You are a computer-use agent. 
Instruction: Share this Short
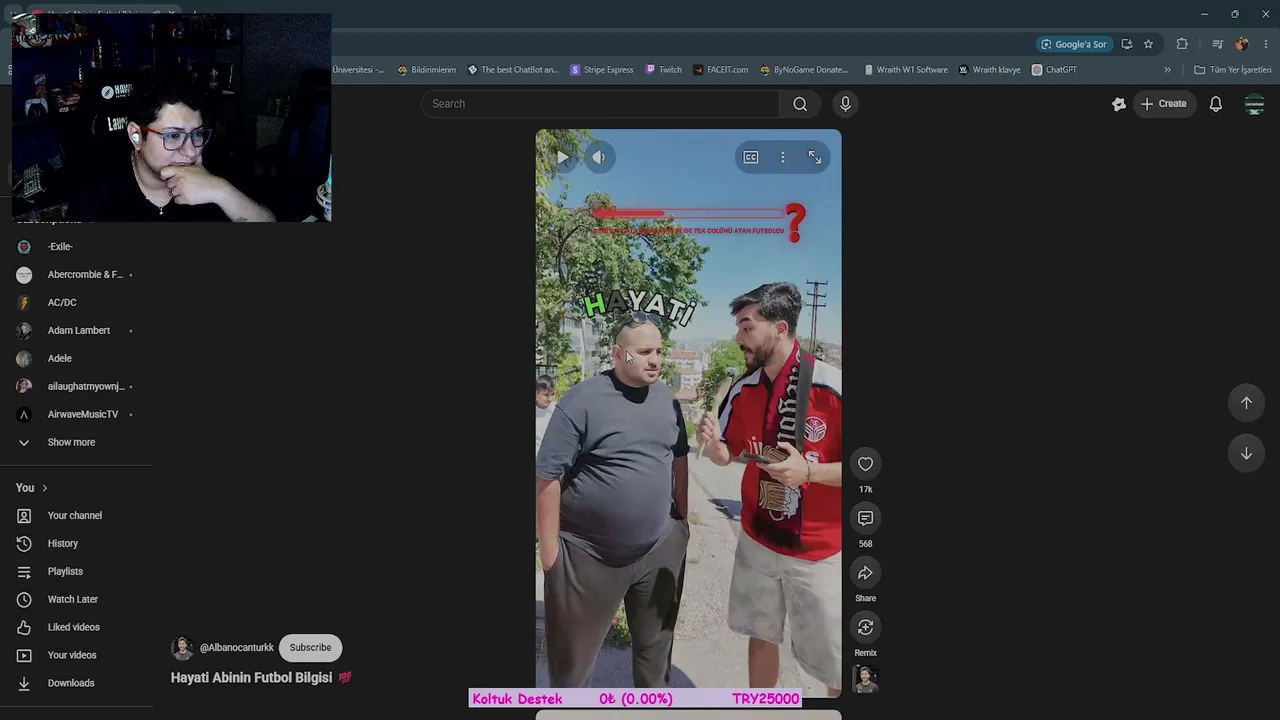[865, 573]
